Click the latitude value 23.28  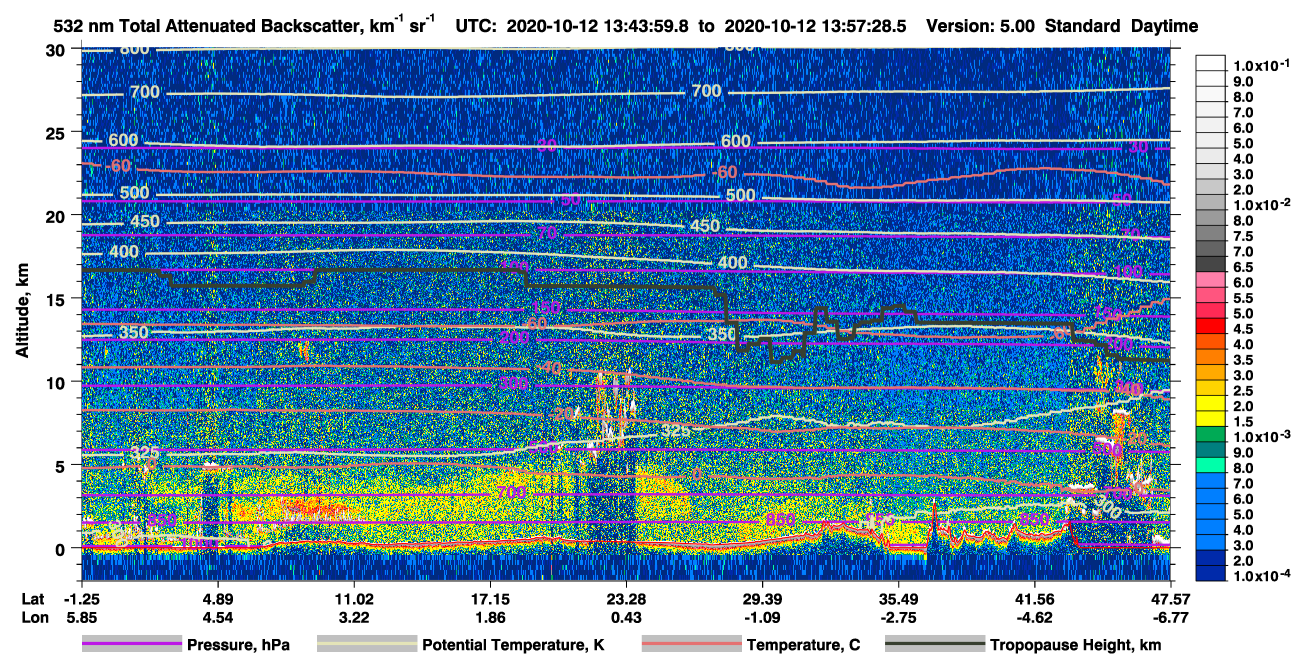click(x=626, y=598)
